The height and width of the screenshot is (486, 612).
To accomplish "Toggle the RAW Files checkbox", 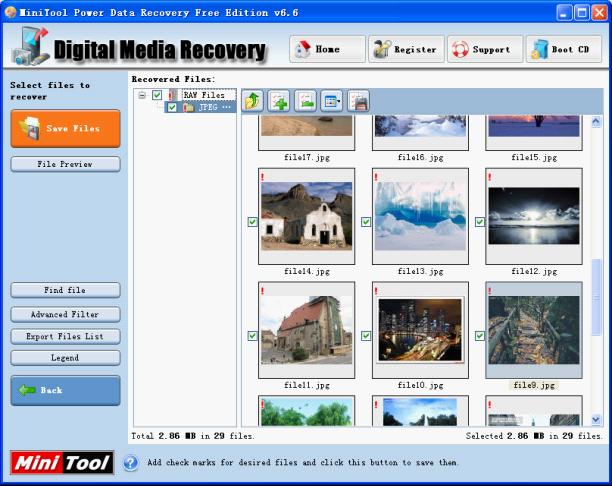I will click(x=157, y=95).
